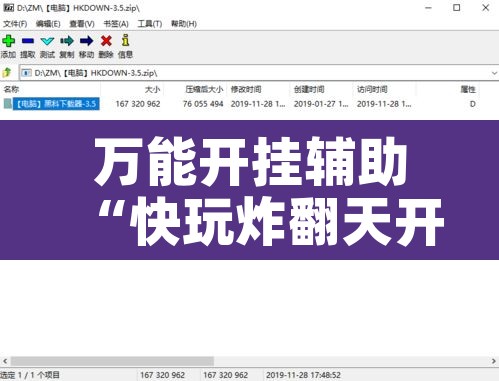Sort by Modified (修改时间) column header
Image resolution: width=499 pixels, height=381 pixels.
click(258, 89)
